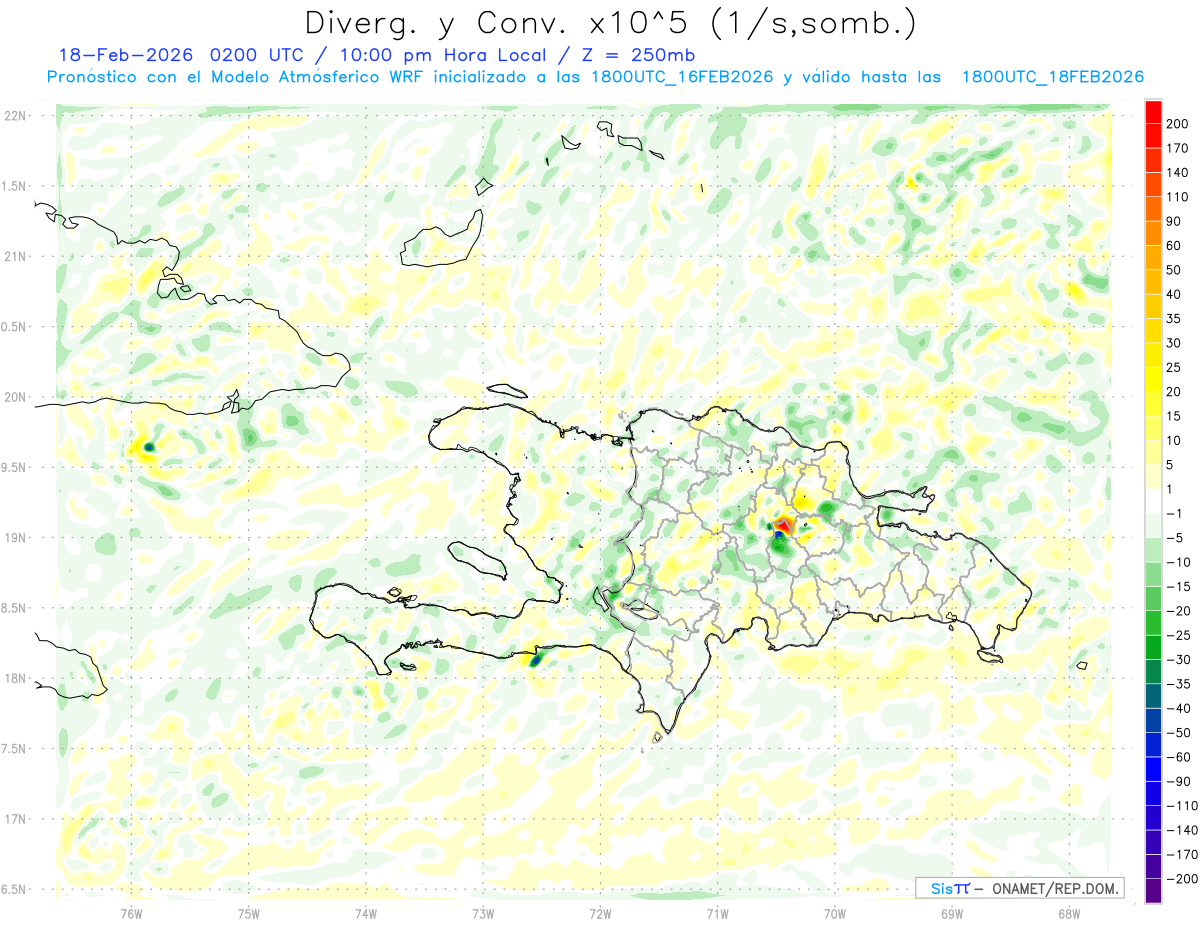Viewport: 1200px width, 927px height.
Task: Click the '76W' longitude label
Action: click(131, 913)
